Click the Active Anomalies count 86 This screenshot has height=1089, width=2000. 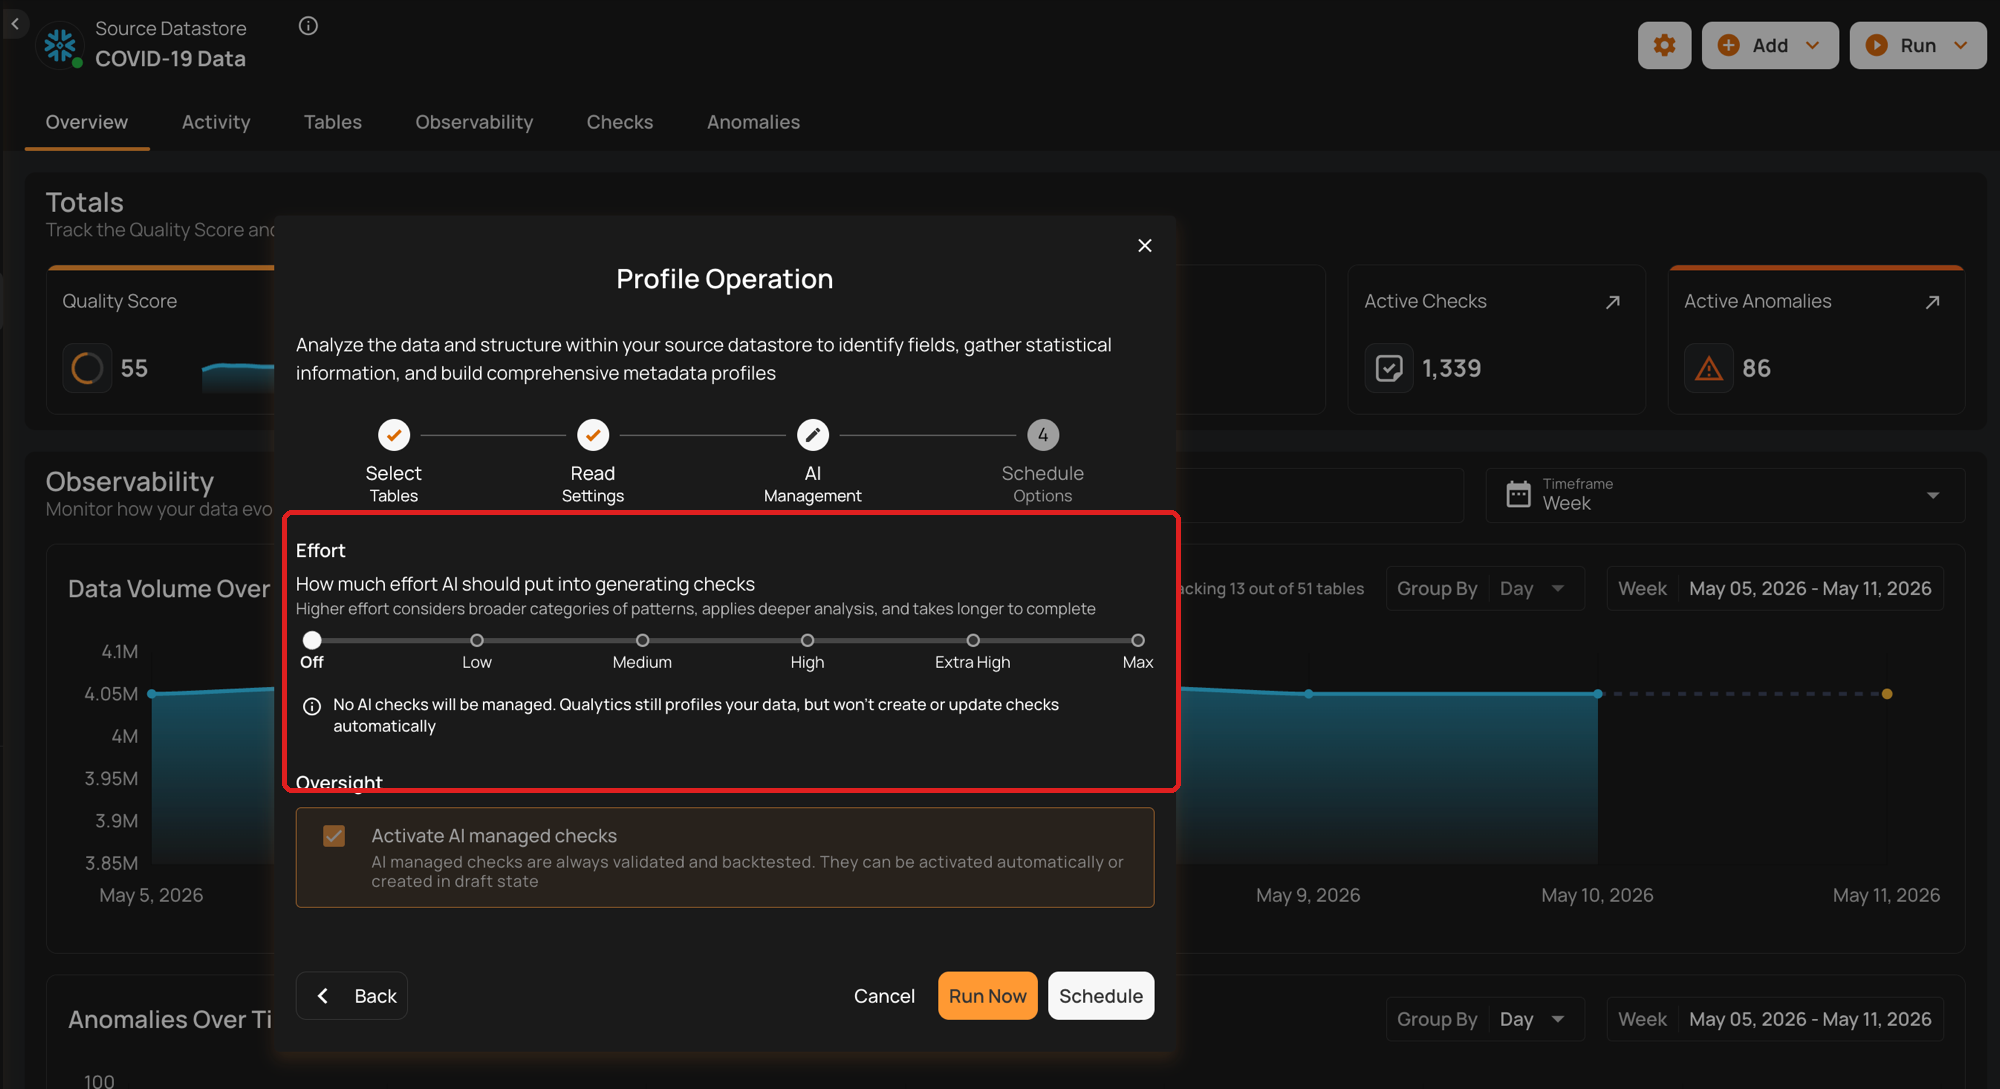(1756, 368)
